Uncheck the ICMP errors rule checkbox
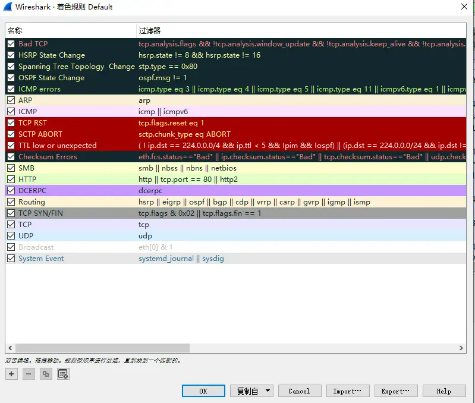Viewport: 475px width, 403px height. 11,89
